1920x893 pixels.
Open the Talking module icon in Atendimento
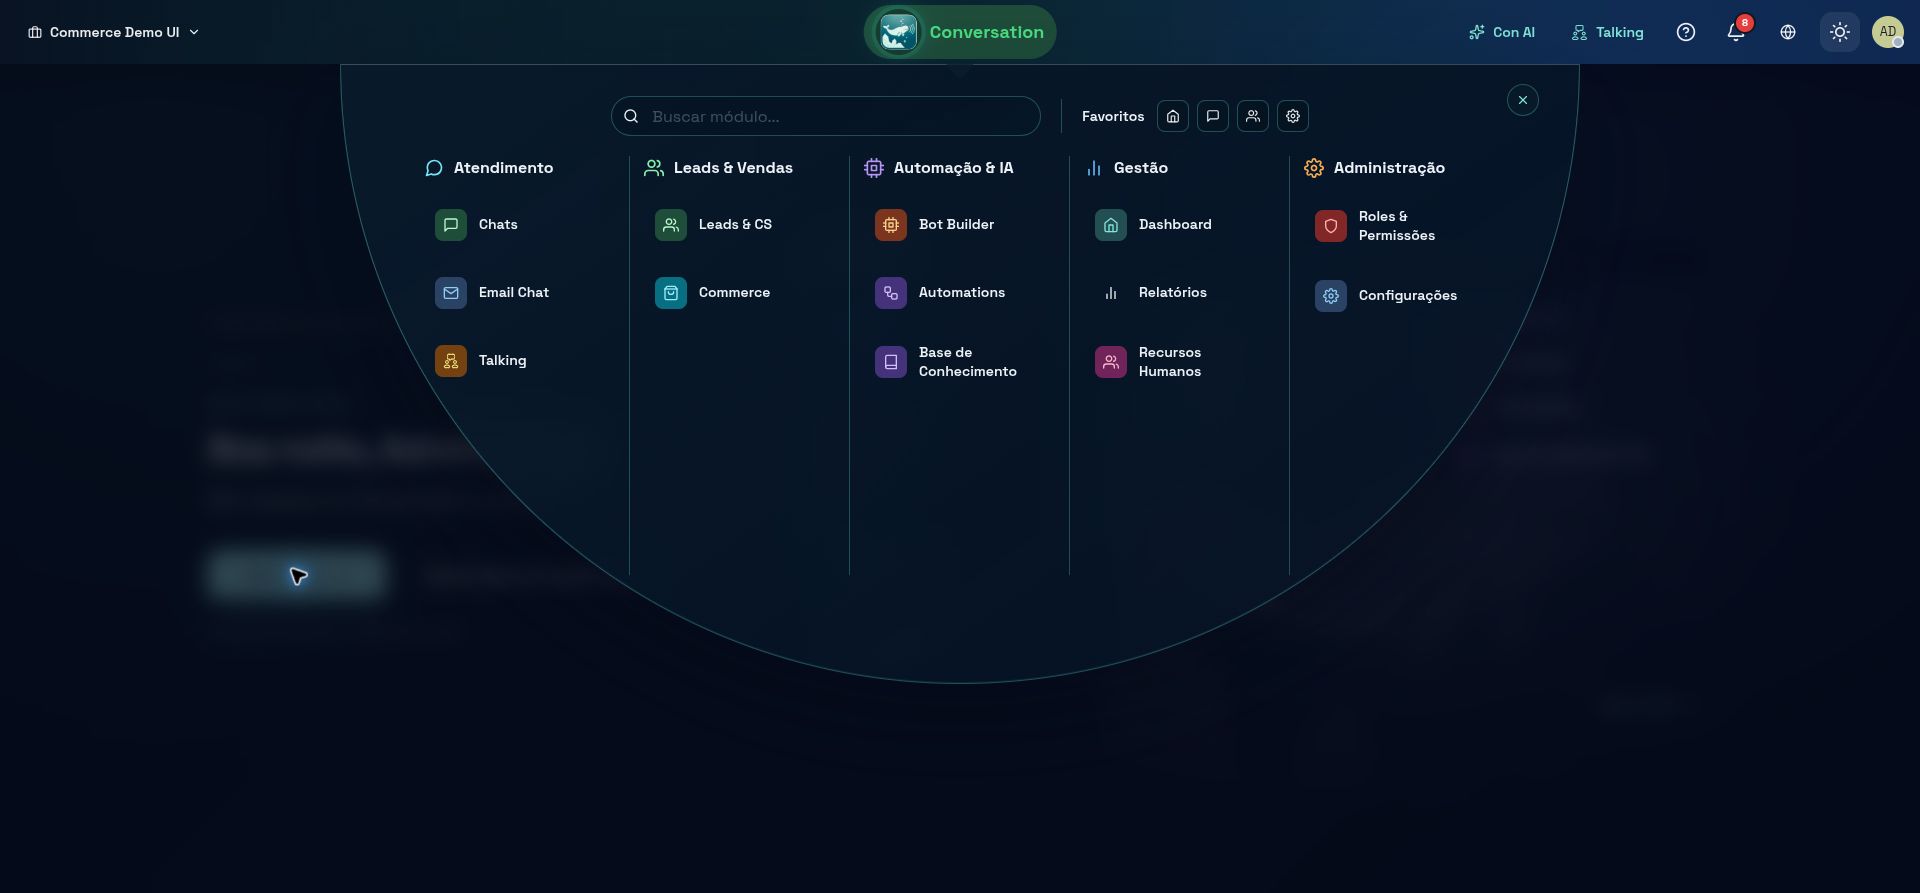click(x=451, y=361)
